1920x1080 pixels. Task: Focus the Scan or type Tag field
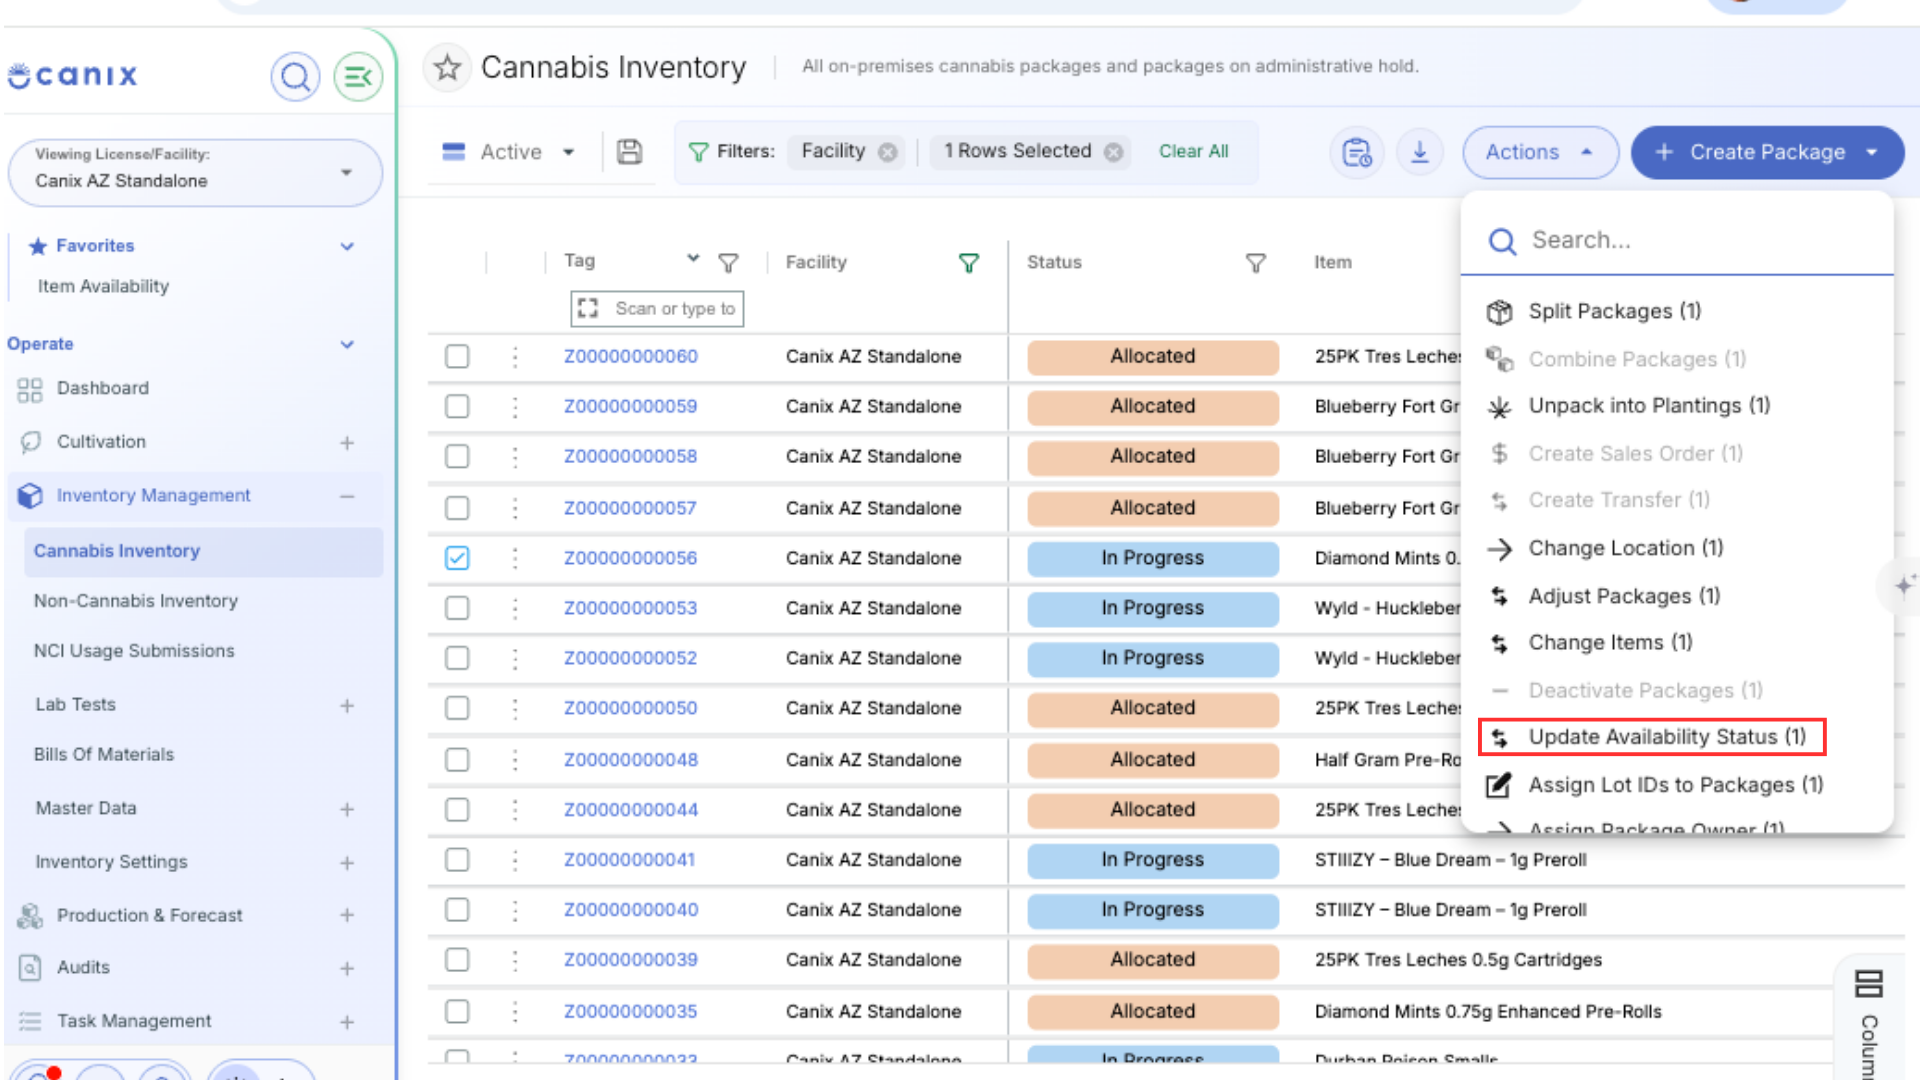(x=657, y=309)
